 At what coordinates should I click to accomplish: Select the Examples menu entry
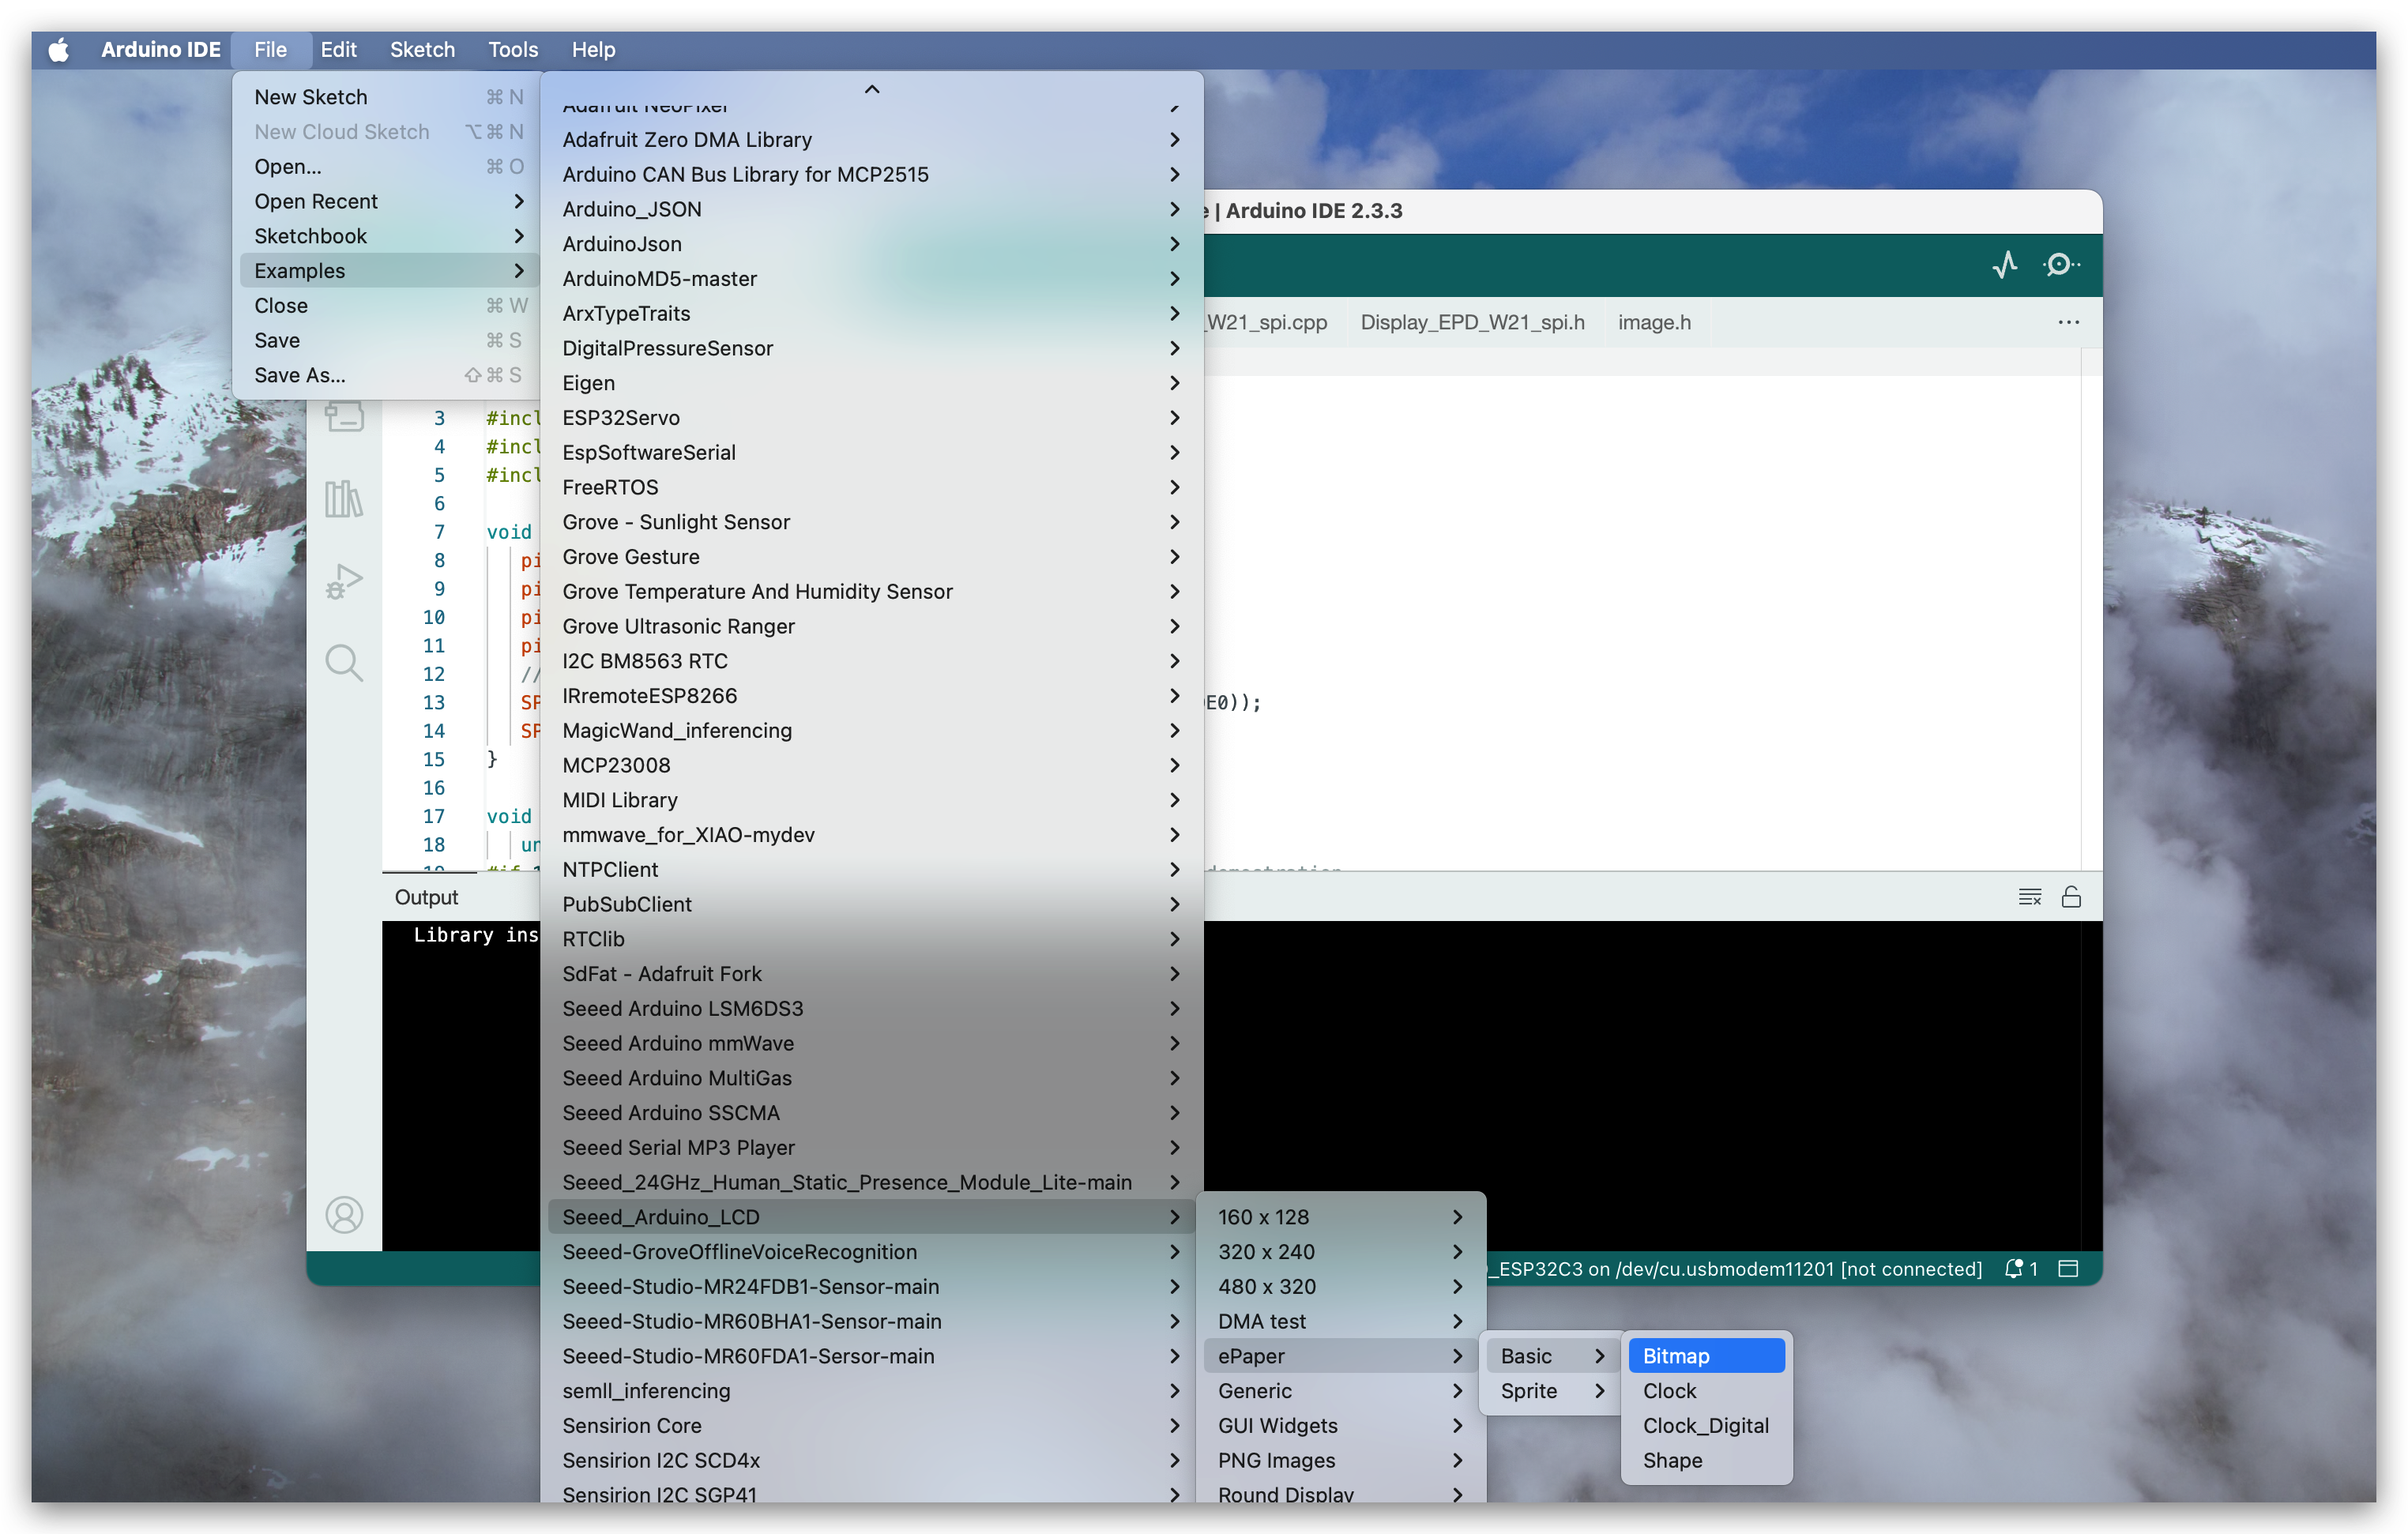tap(388, 271)
